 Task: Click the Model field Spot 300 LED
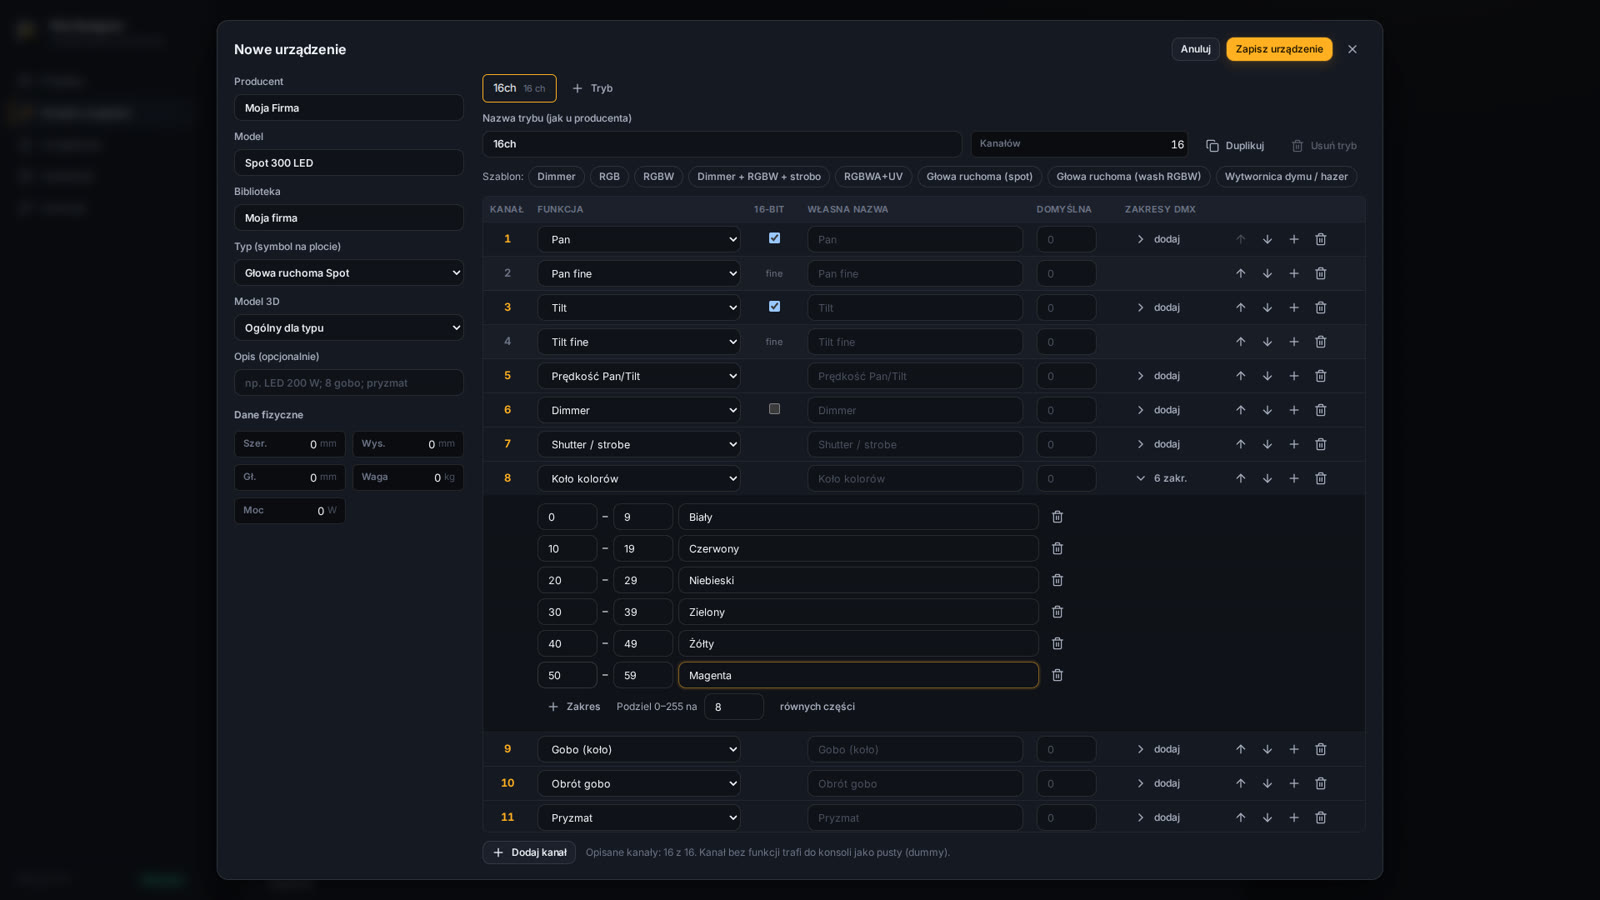point(349,163)
